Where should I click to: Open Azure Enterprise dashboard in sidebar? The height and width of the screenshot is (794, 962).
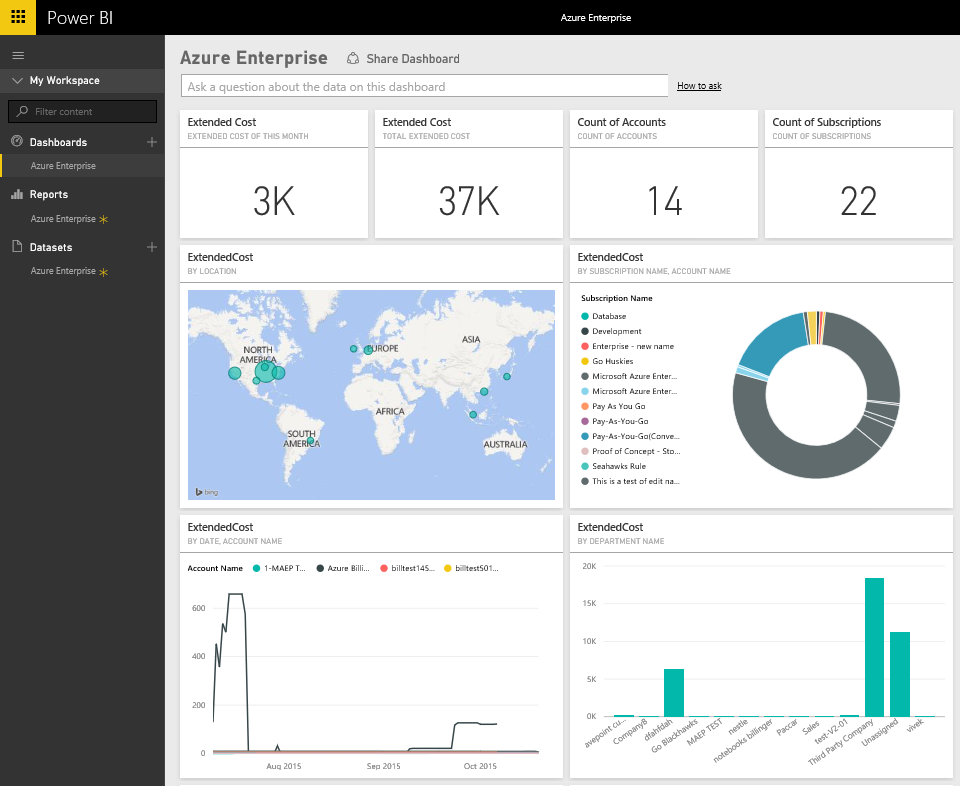click(63, 166)
